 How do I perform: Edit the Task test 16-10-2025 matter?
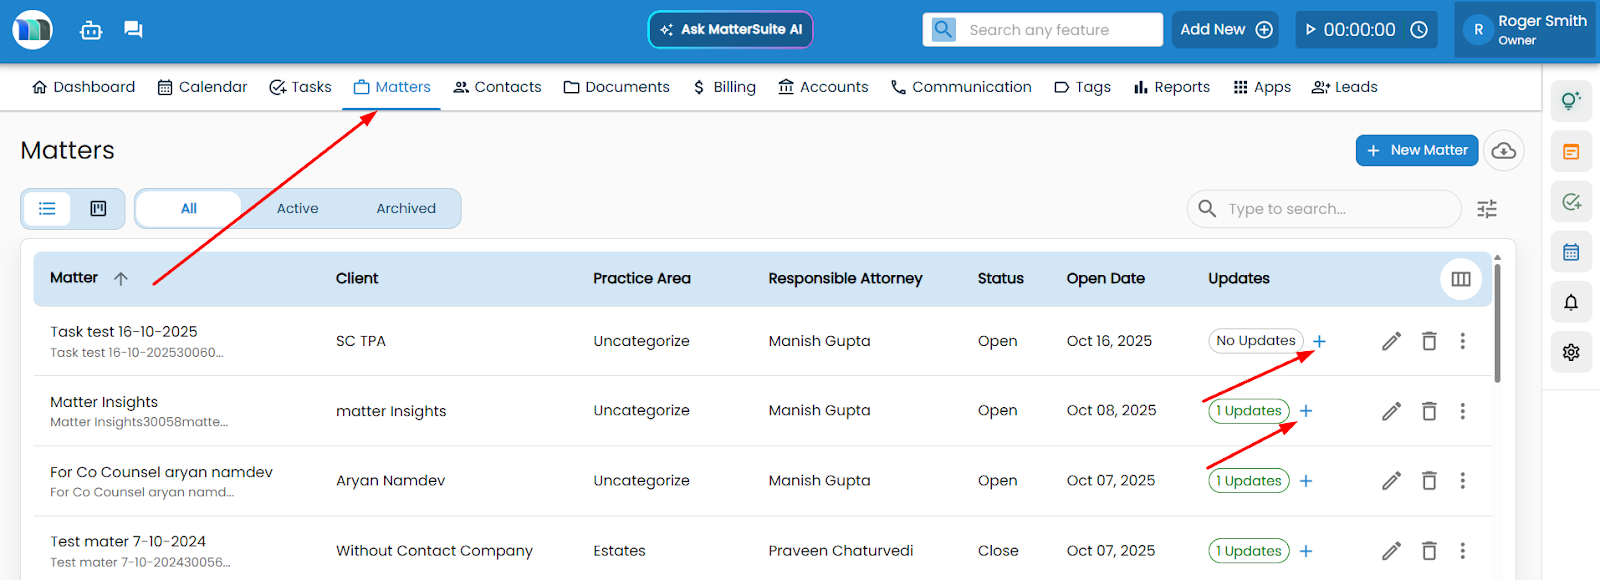[1391, 341]
